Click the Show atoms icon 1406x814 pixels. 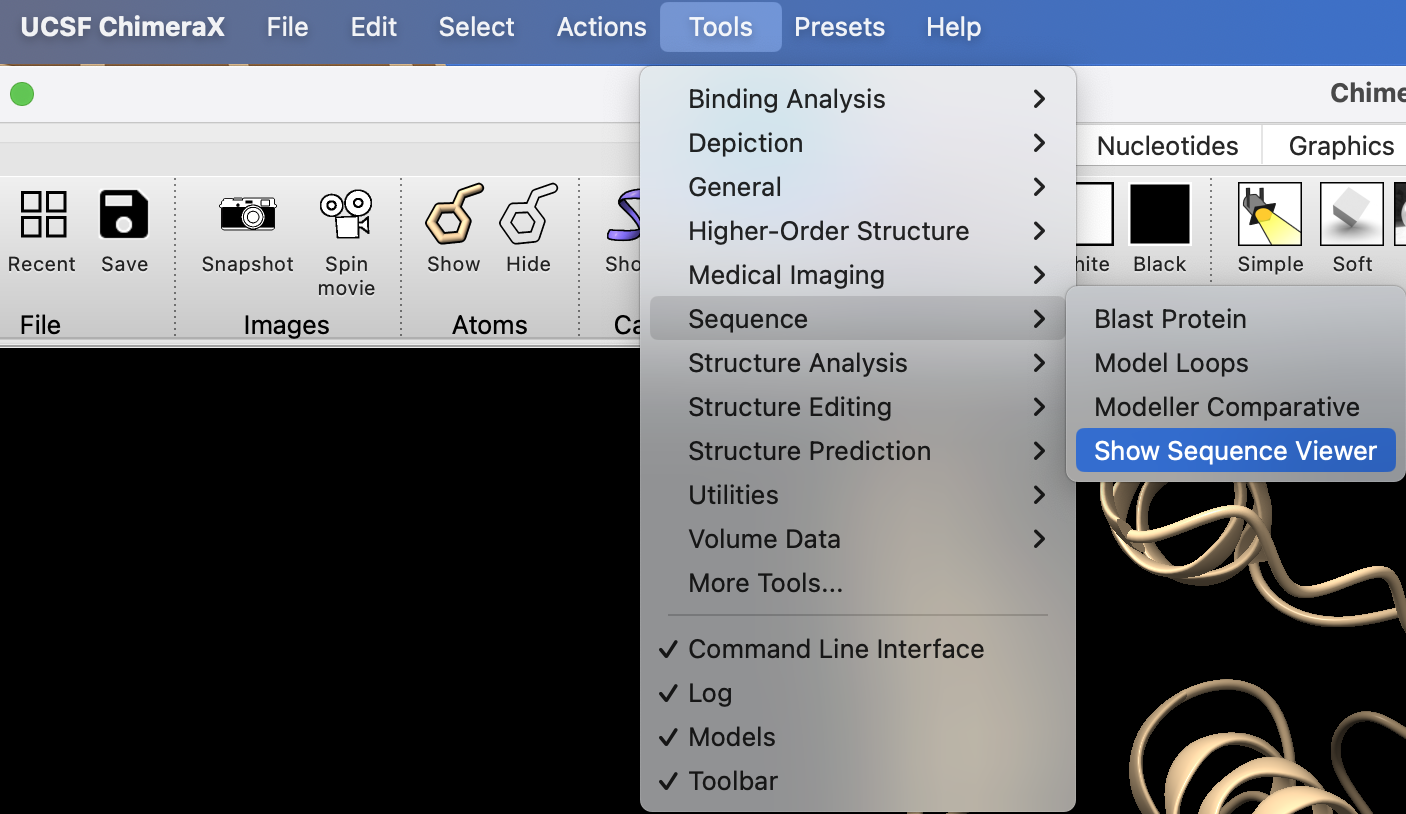coord(454,215)
